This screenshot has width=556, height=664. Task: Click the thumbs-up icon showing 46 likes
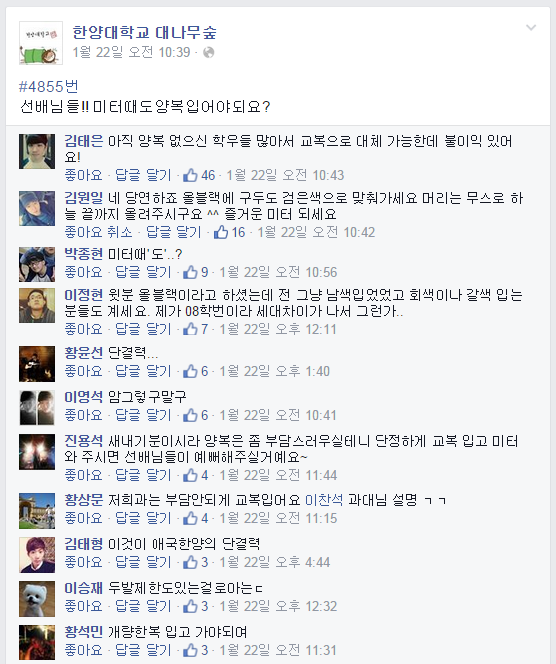[x=191, y=175]
